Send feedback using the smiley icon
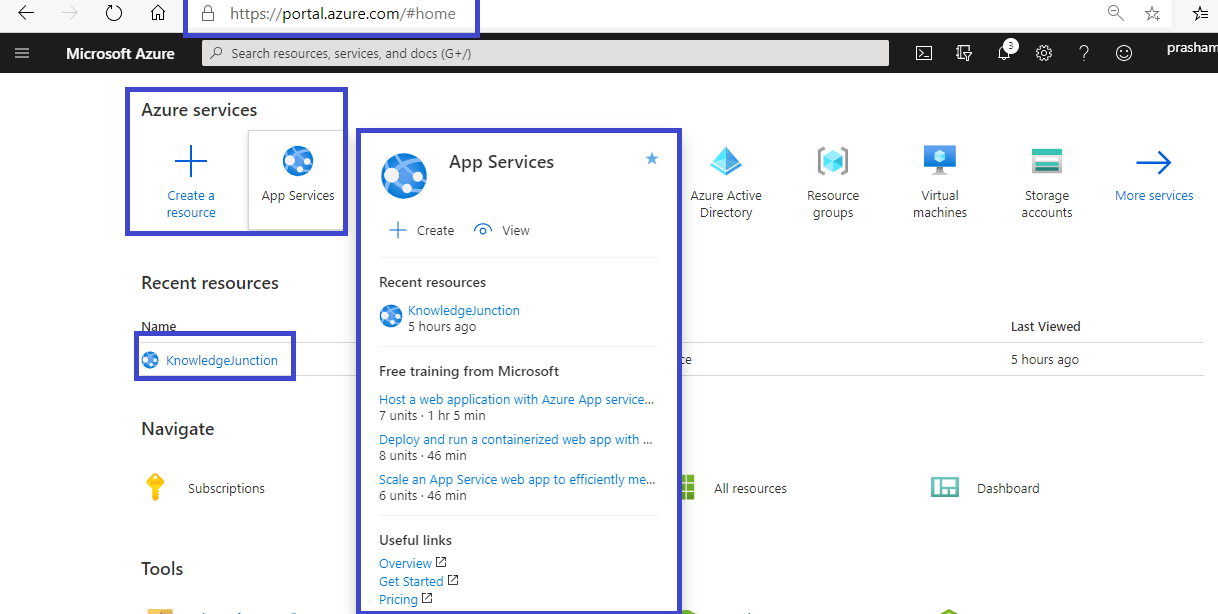The width and height of the screenshot is (1218, 614). click(x=1123, y=53)
